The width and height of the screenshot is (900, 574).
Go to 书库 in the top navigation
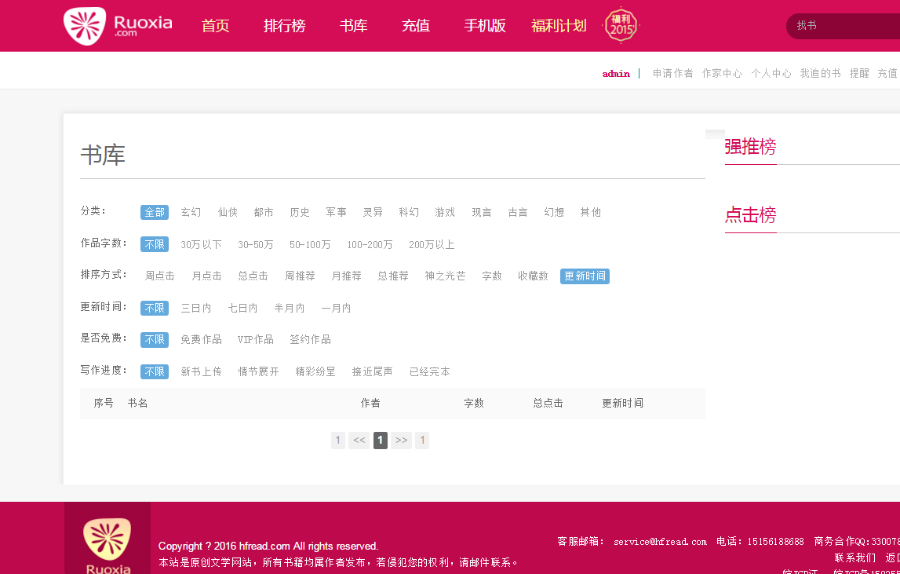tap(353, 26)
